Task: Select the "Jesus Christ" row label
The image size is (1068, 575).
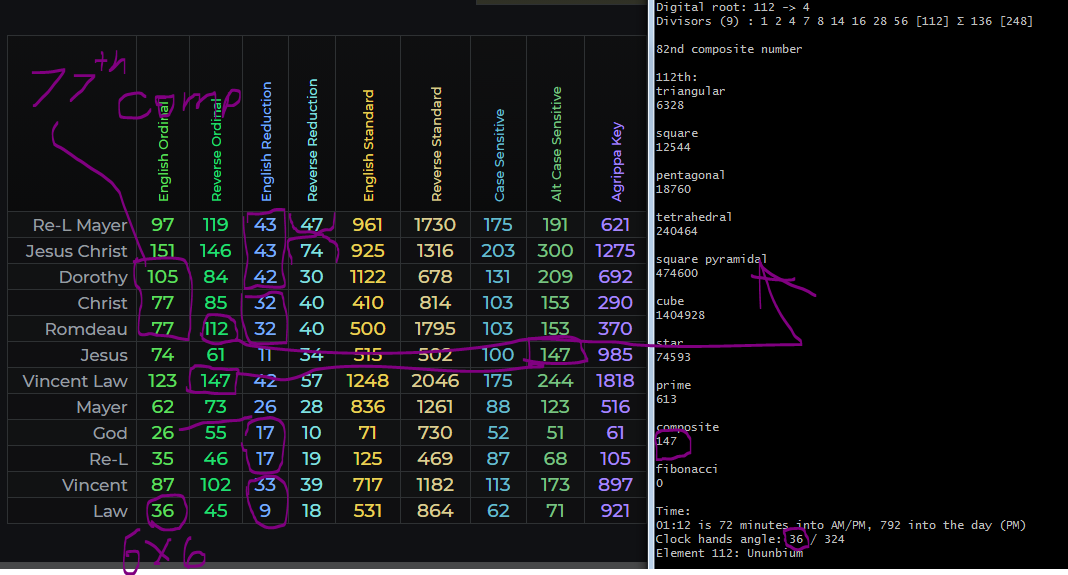Action: (76, 251)
